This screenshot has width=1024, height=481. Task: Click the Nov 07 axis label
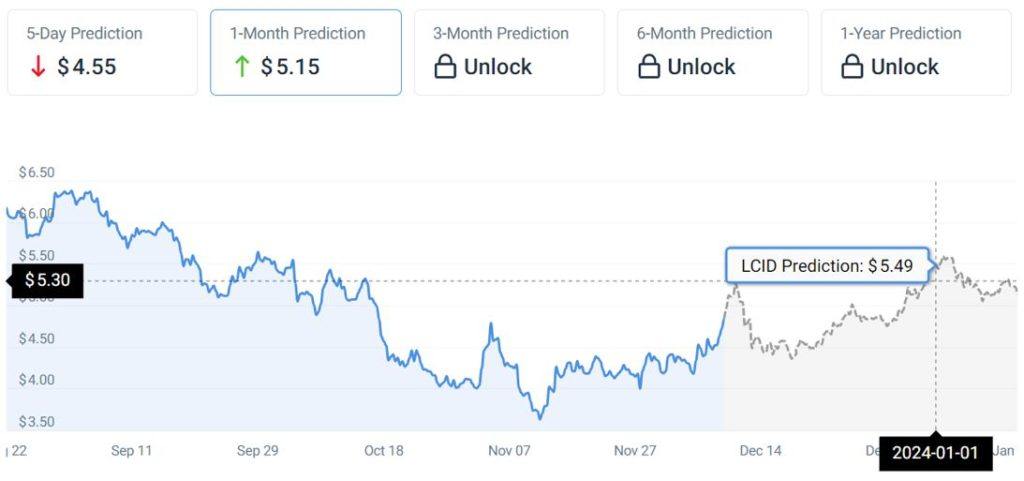tap(509, 450)
